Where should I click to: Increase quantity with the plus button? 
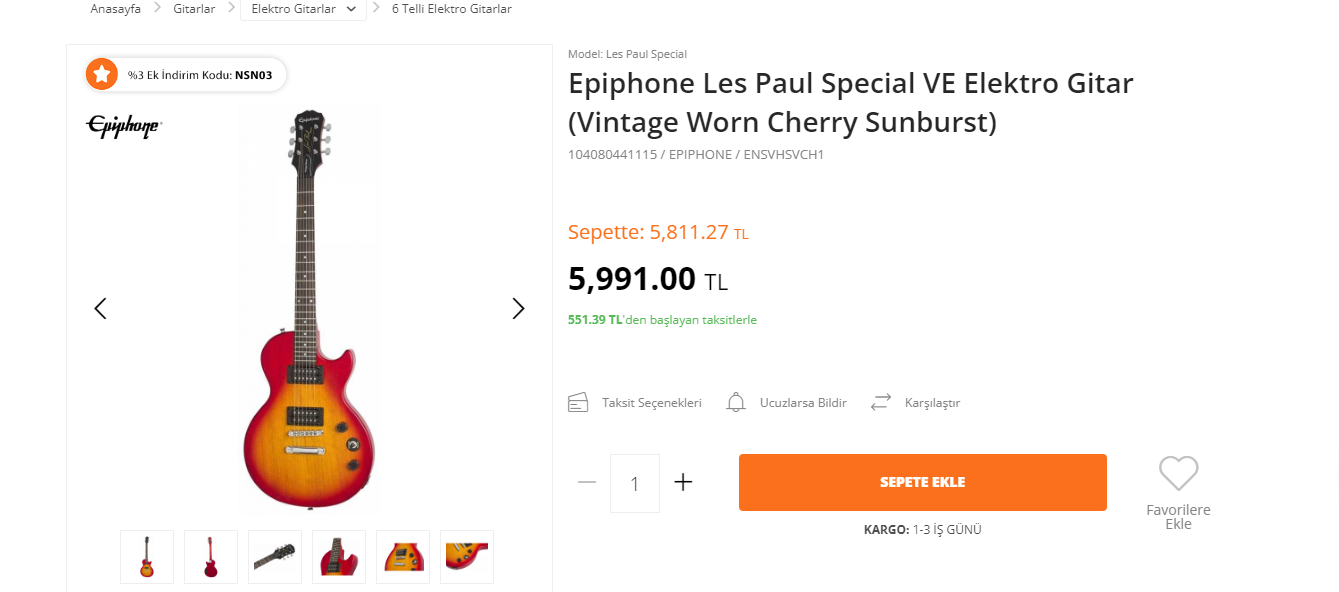point(683,482)
